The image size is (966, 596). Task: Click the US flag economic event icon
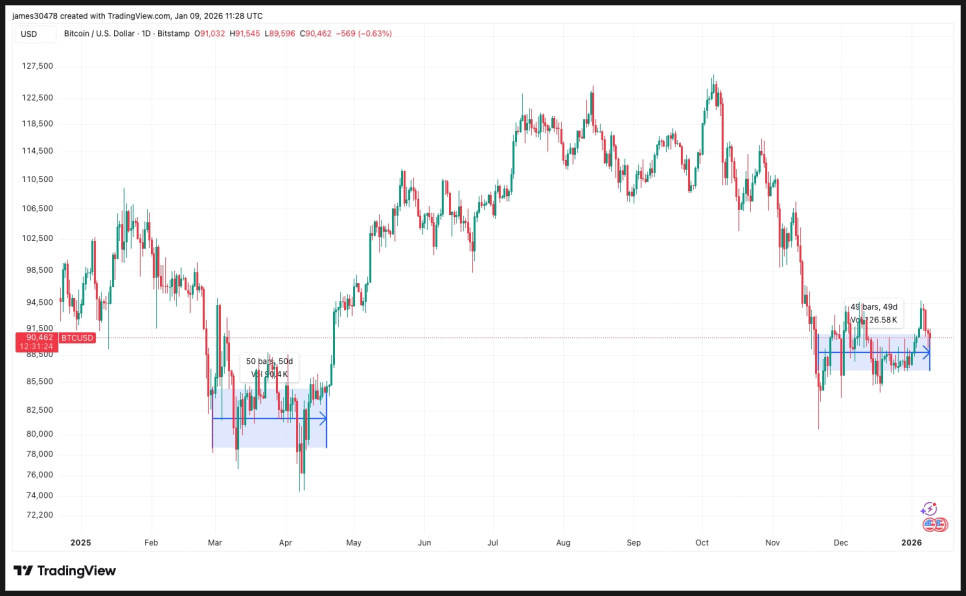coord(935,524)
